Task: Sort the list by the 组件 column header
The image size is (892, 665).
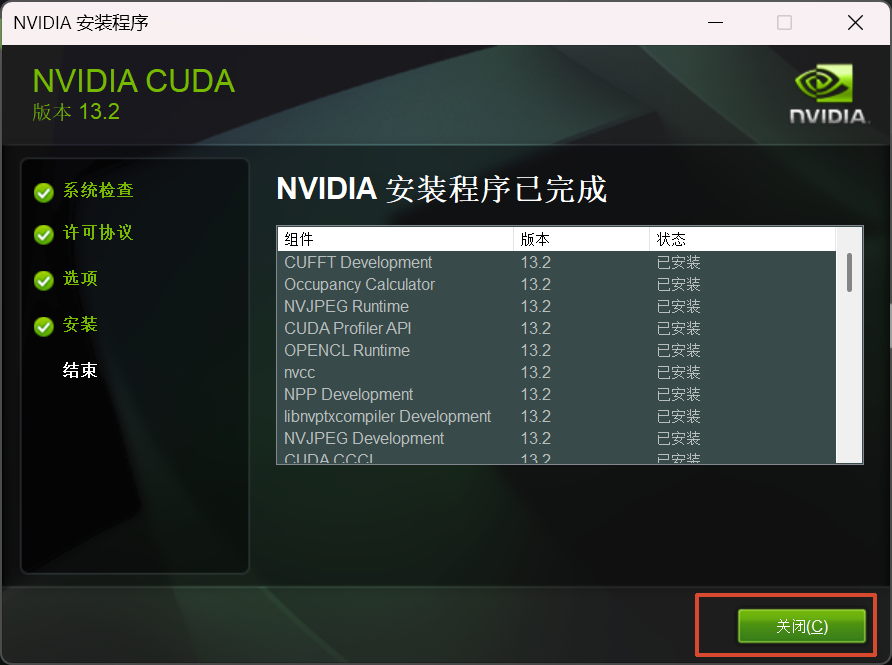Action: tap(396, 239)
